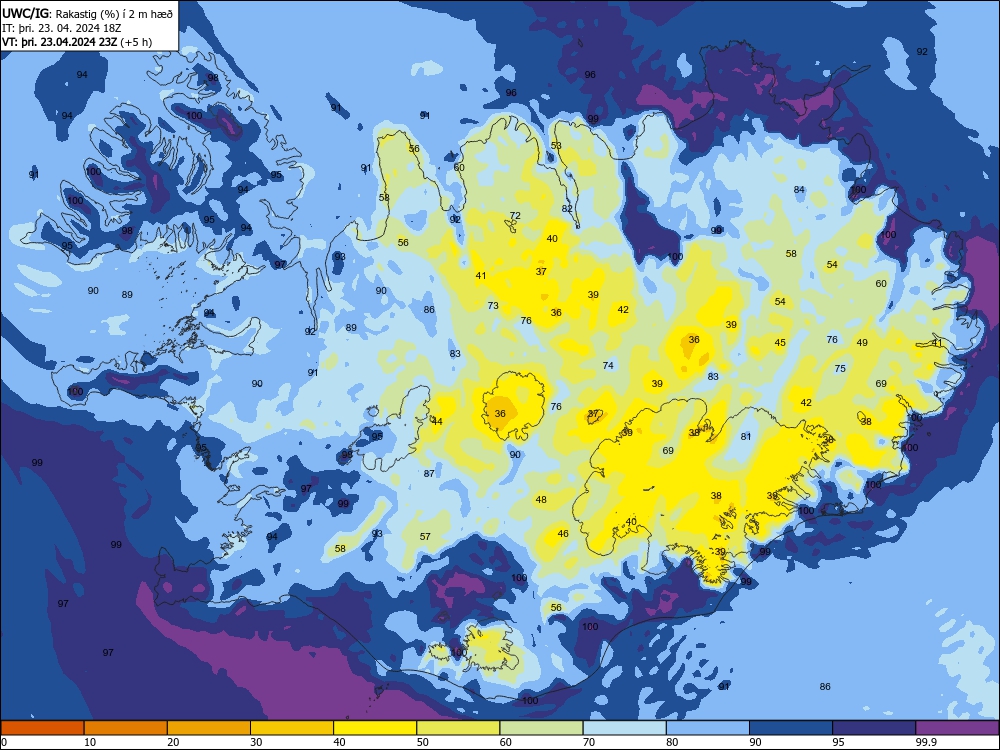Select the 90–95 legend color segment
The image size is (1000, 750).
791,728
